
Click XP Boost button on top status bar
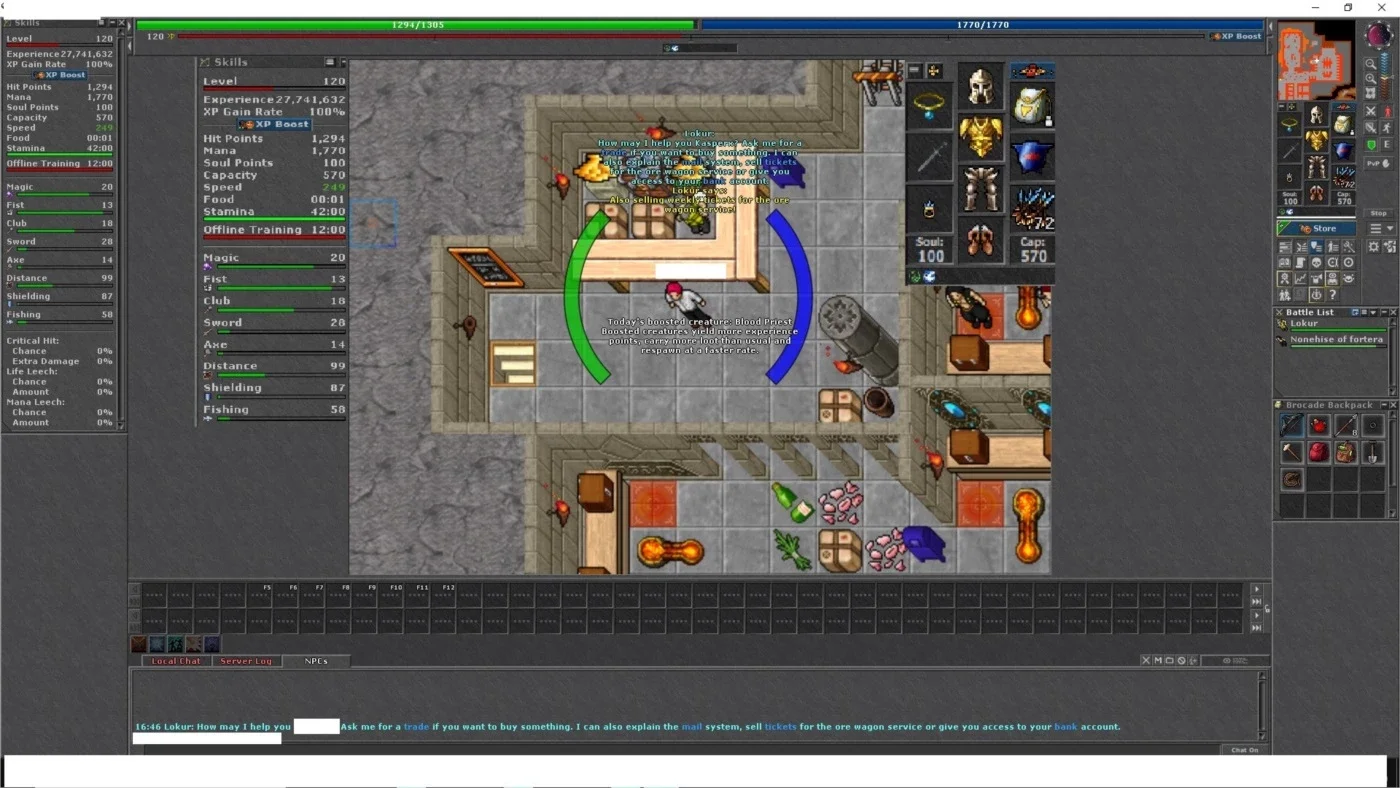click(1236, 36)
